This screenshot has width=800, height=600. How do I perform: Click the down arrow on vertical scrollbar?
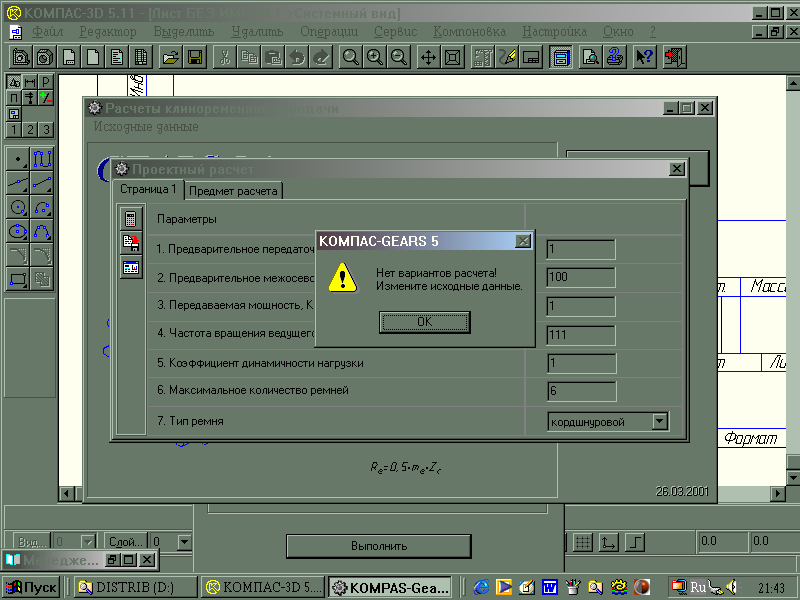tap(793, 478)
